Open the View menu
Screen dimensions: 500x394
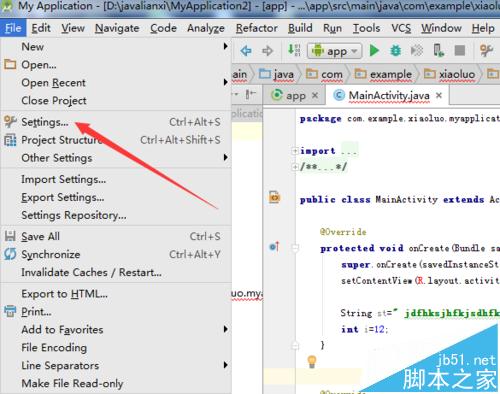click(73, 28)
